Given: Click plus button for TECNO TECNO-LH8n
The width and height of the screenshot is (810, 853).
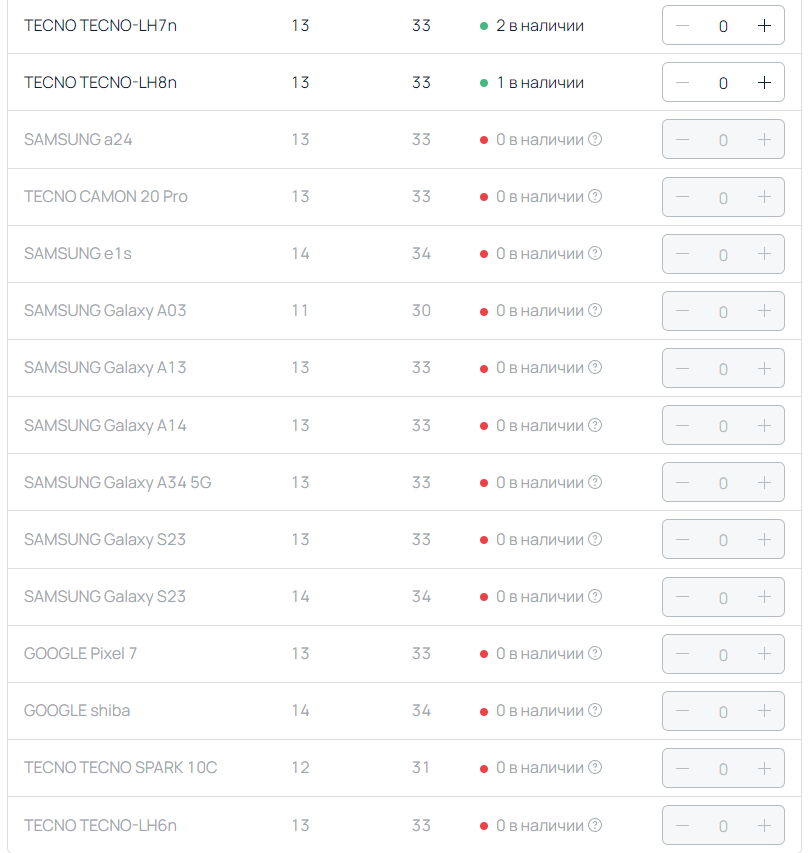Looking at the screenshot, I should [764, 83].
